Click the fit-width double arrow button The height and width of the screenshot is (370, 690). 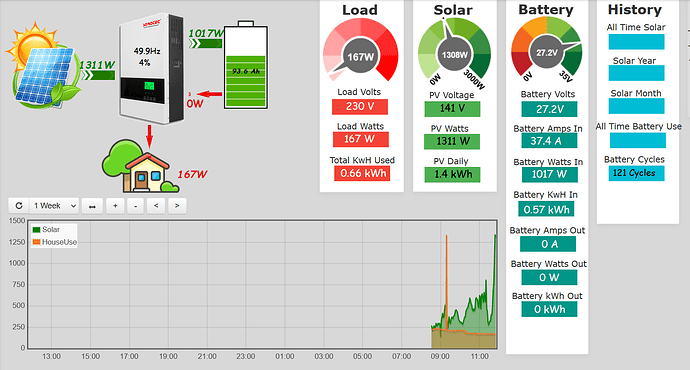click(x=92, y=206)
